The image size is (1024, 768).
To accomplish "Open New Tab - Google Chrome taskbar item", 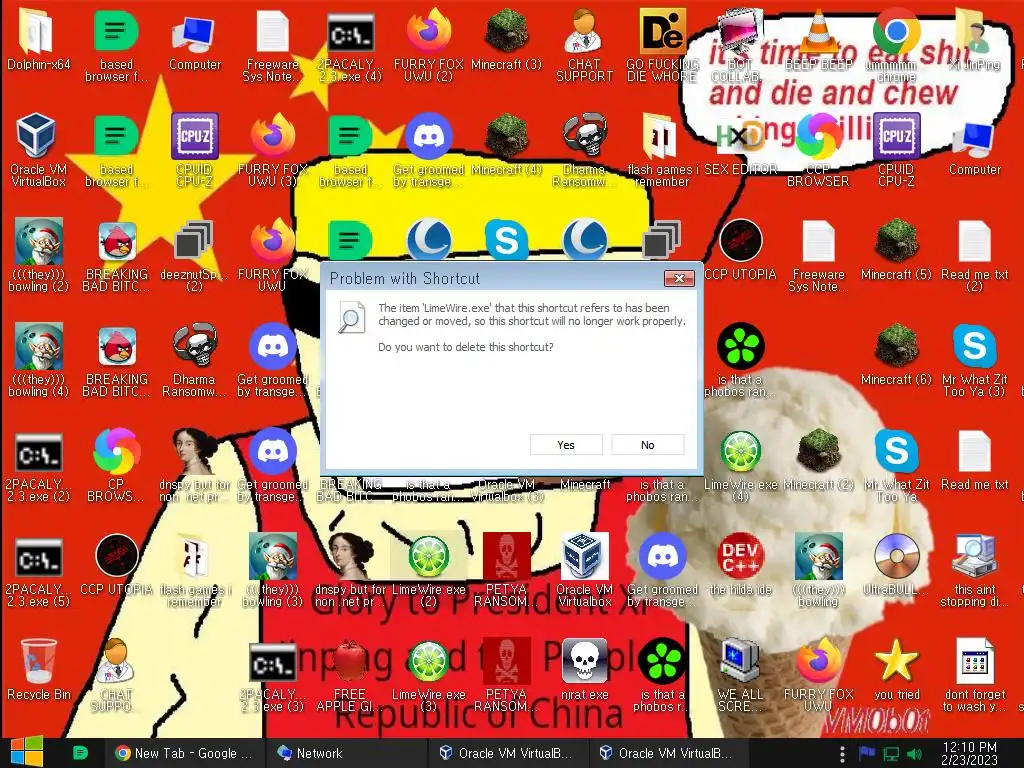I will point(184,753).
